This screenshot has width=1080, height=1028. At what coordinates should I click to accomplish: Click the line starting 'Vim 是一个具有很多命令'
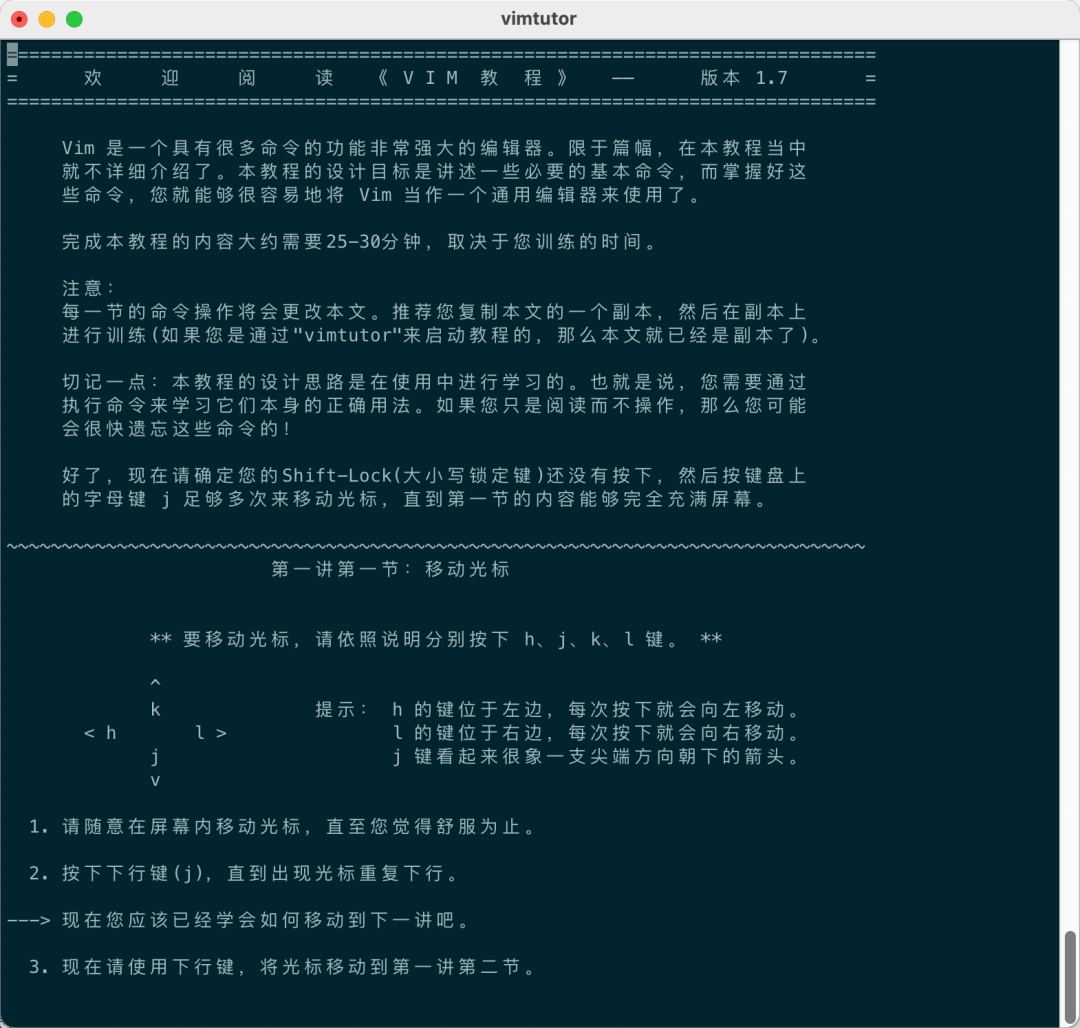point(434,148)
